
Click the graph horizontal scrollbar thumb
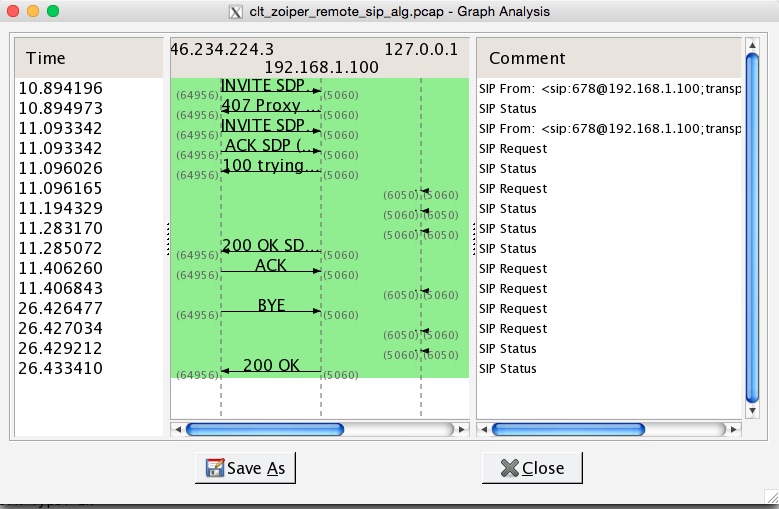tap(265, 430)
